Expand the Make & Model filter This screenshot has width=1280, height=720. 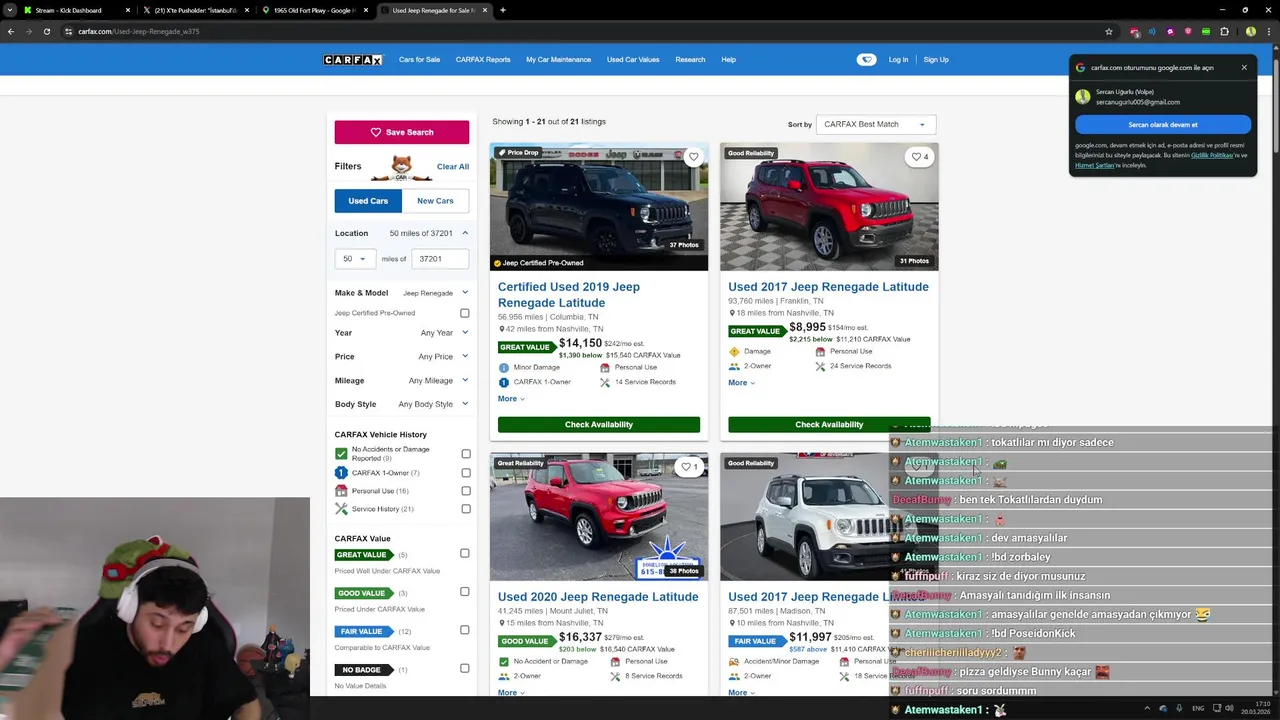click(x=465, y=293)
